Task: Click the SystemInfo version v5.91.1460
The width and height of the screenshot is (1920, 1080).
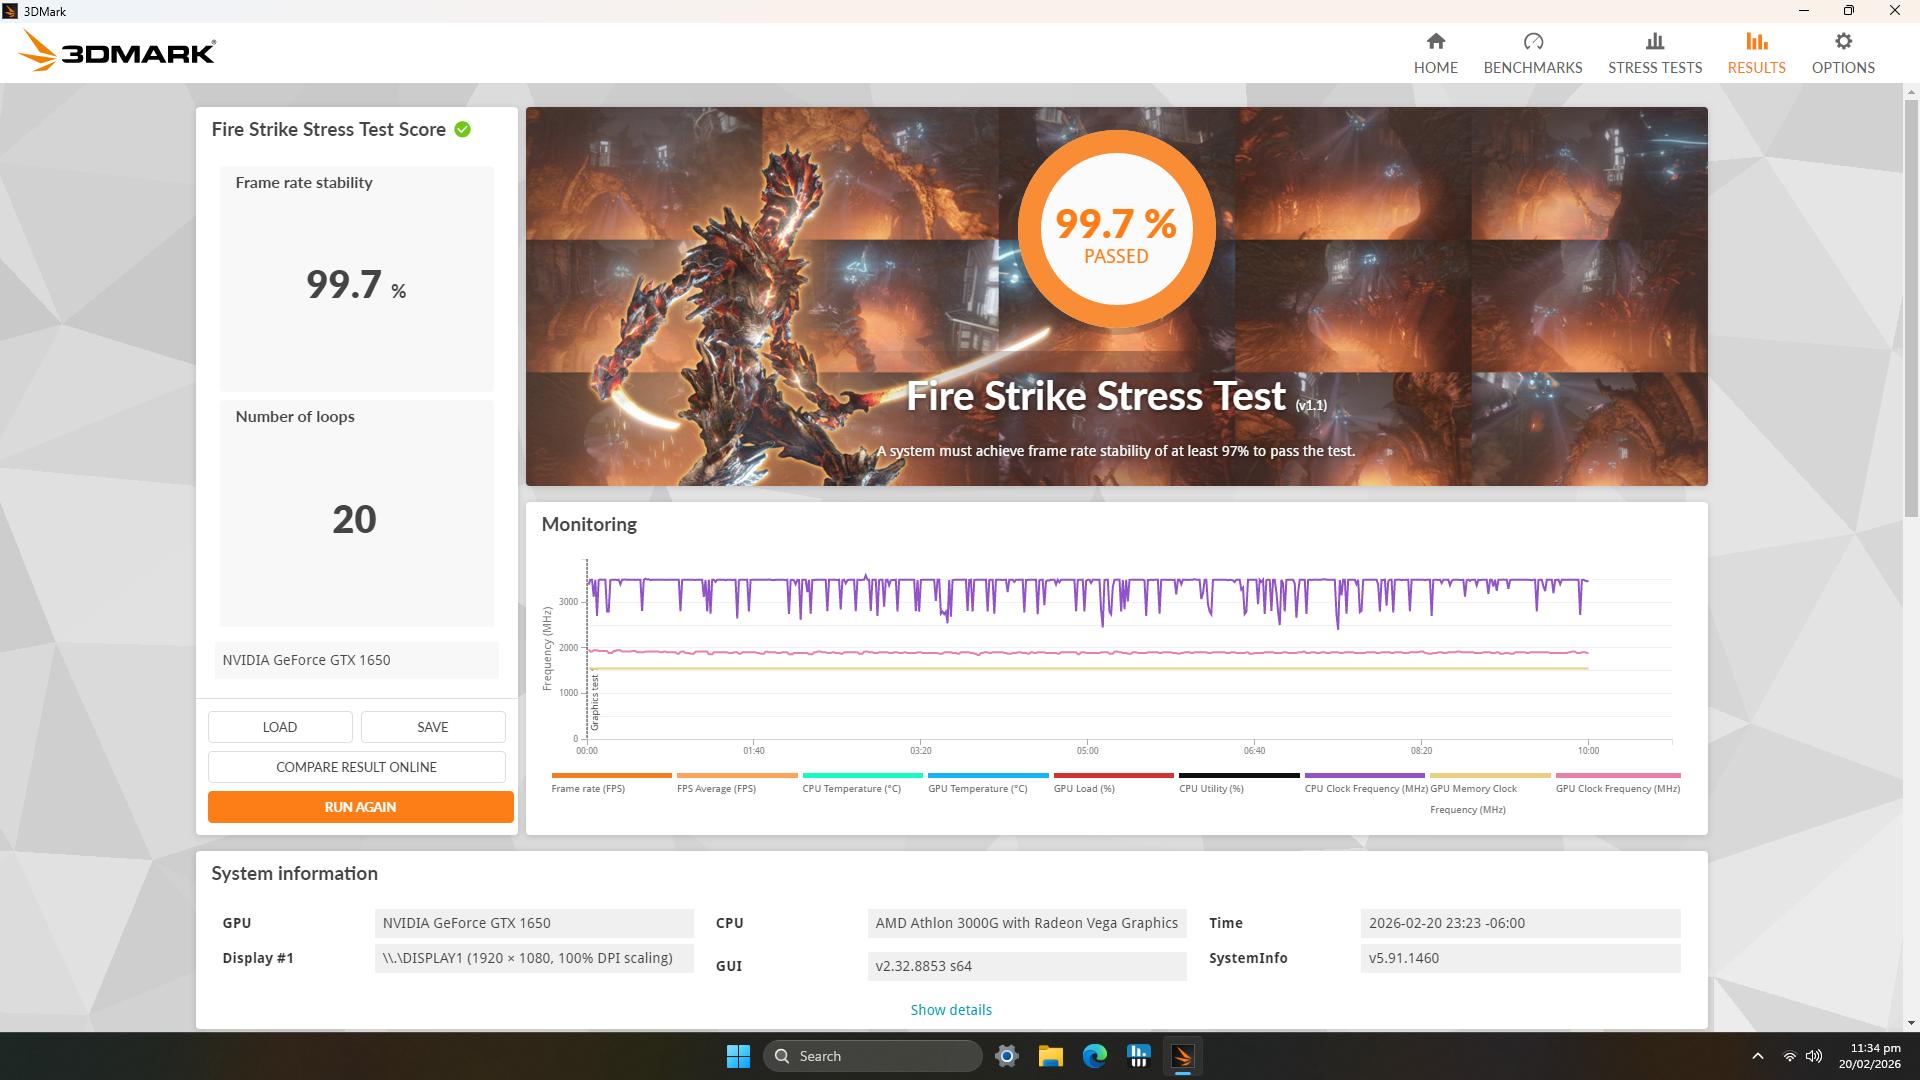Action: tap(1520, 958)
